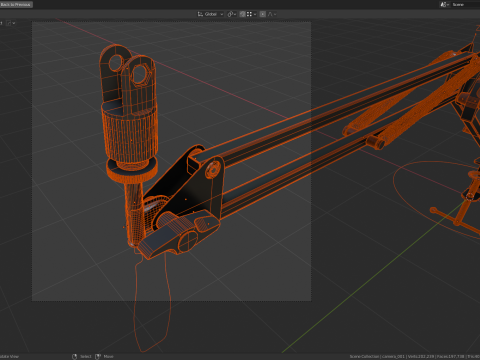
Task: Open the pivot point dropdown
Action: [x=232, y=14]
